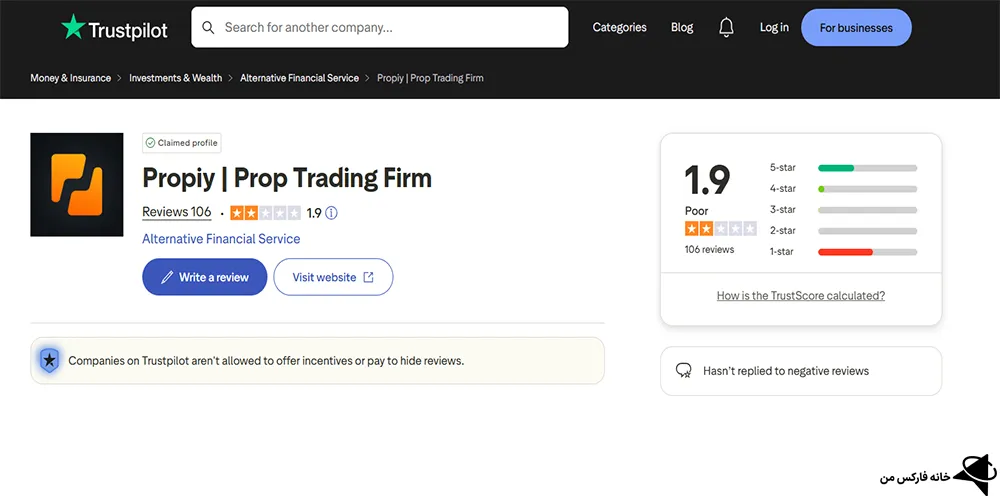Go to Investments & Wealth breadcrumb
Screen dimensions: 1000x500
point(176,78)
